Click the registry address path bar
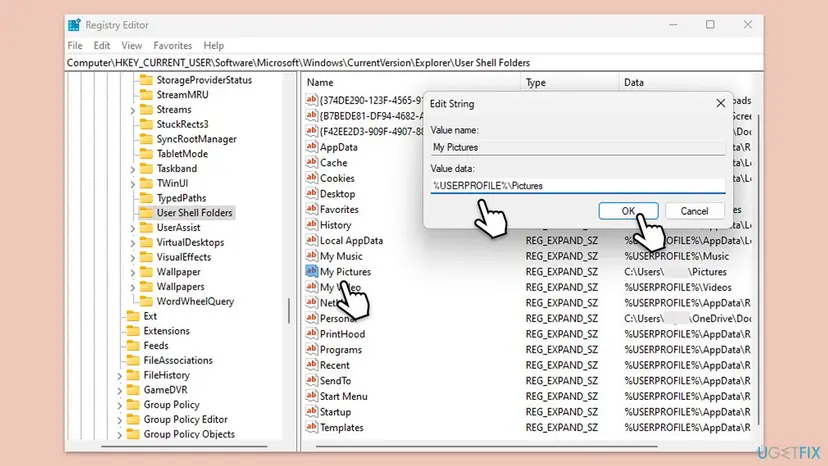 coord(414,63)
